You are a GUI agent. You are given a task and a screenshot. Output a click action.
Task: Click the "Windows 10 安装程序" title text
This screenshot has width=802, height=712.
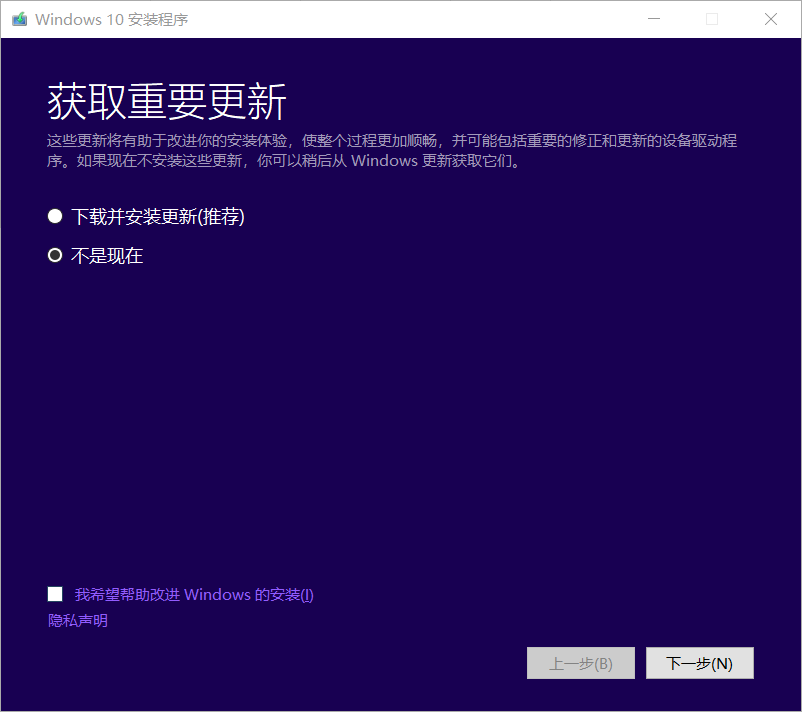(112, 19)
